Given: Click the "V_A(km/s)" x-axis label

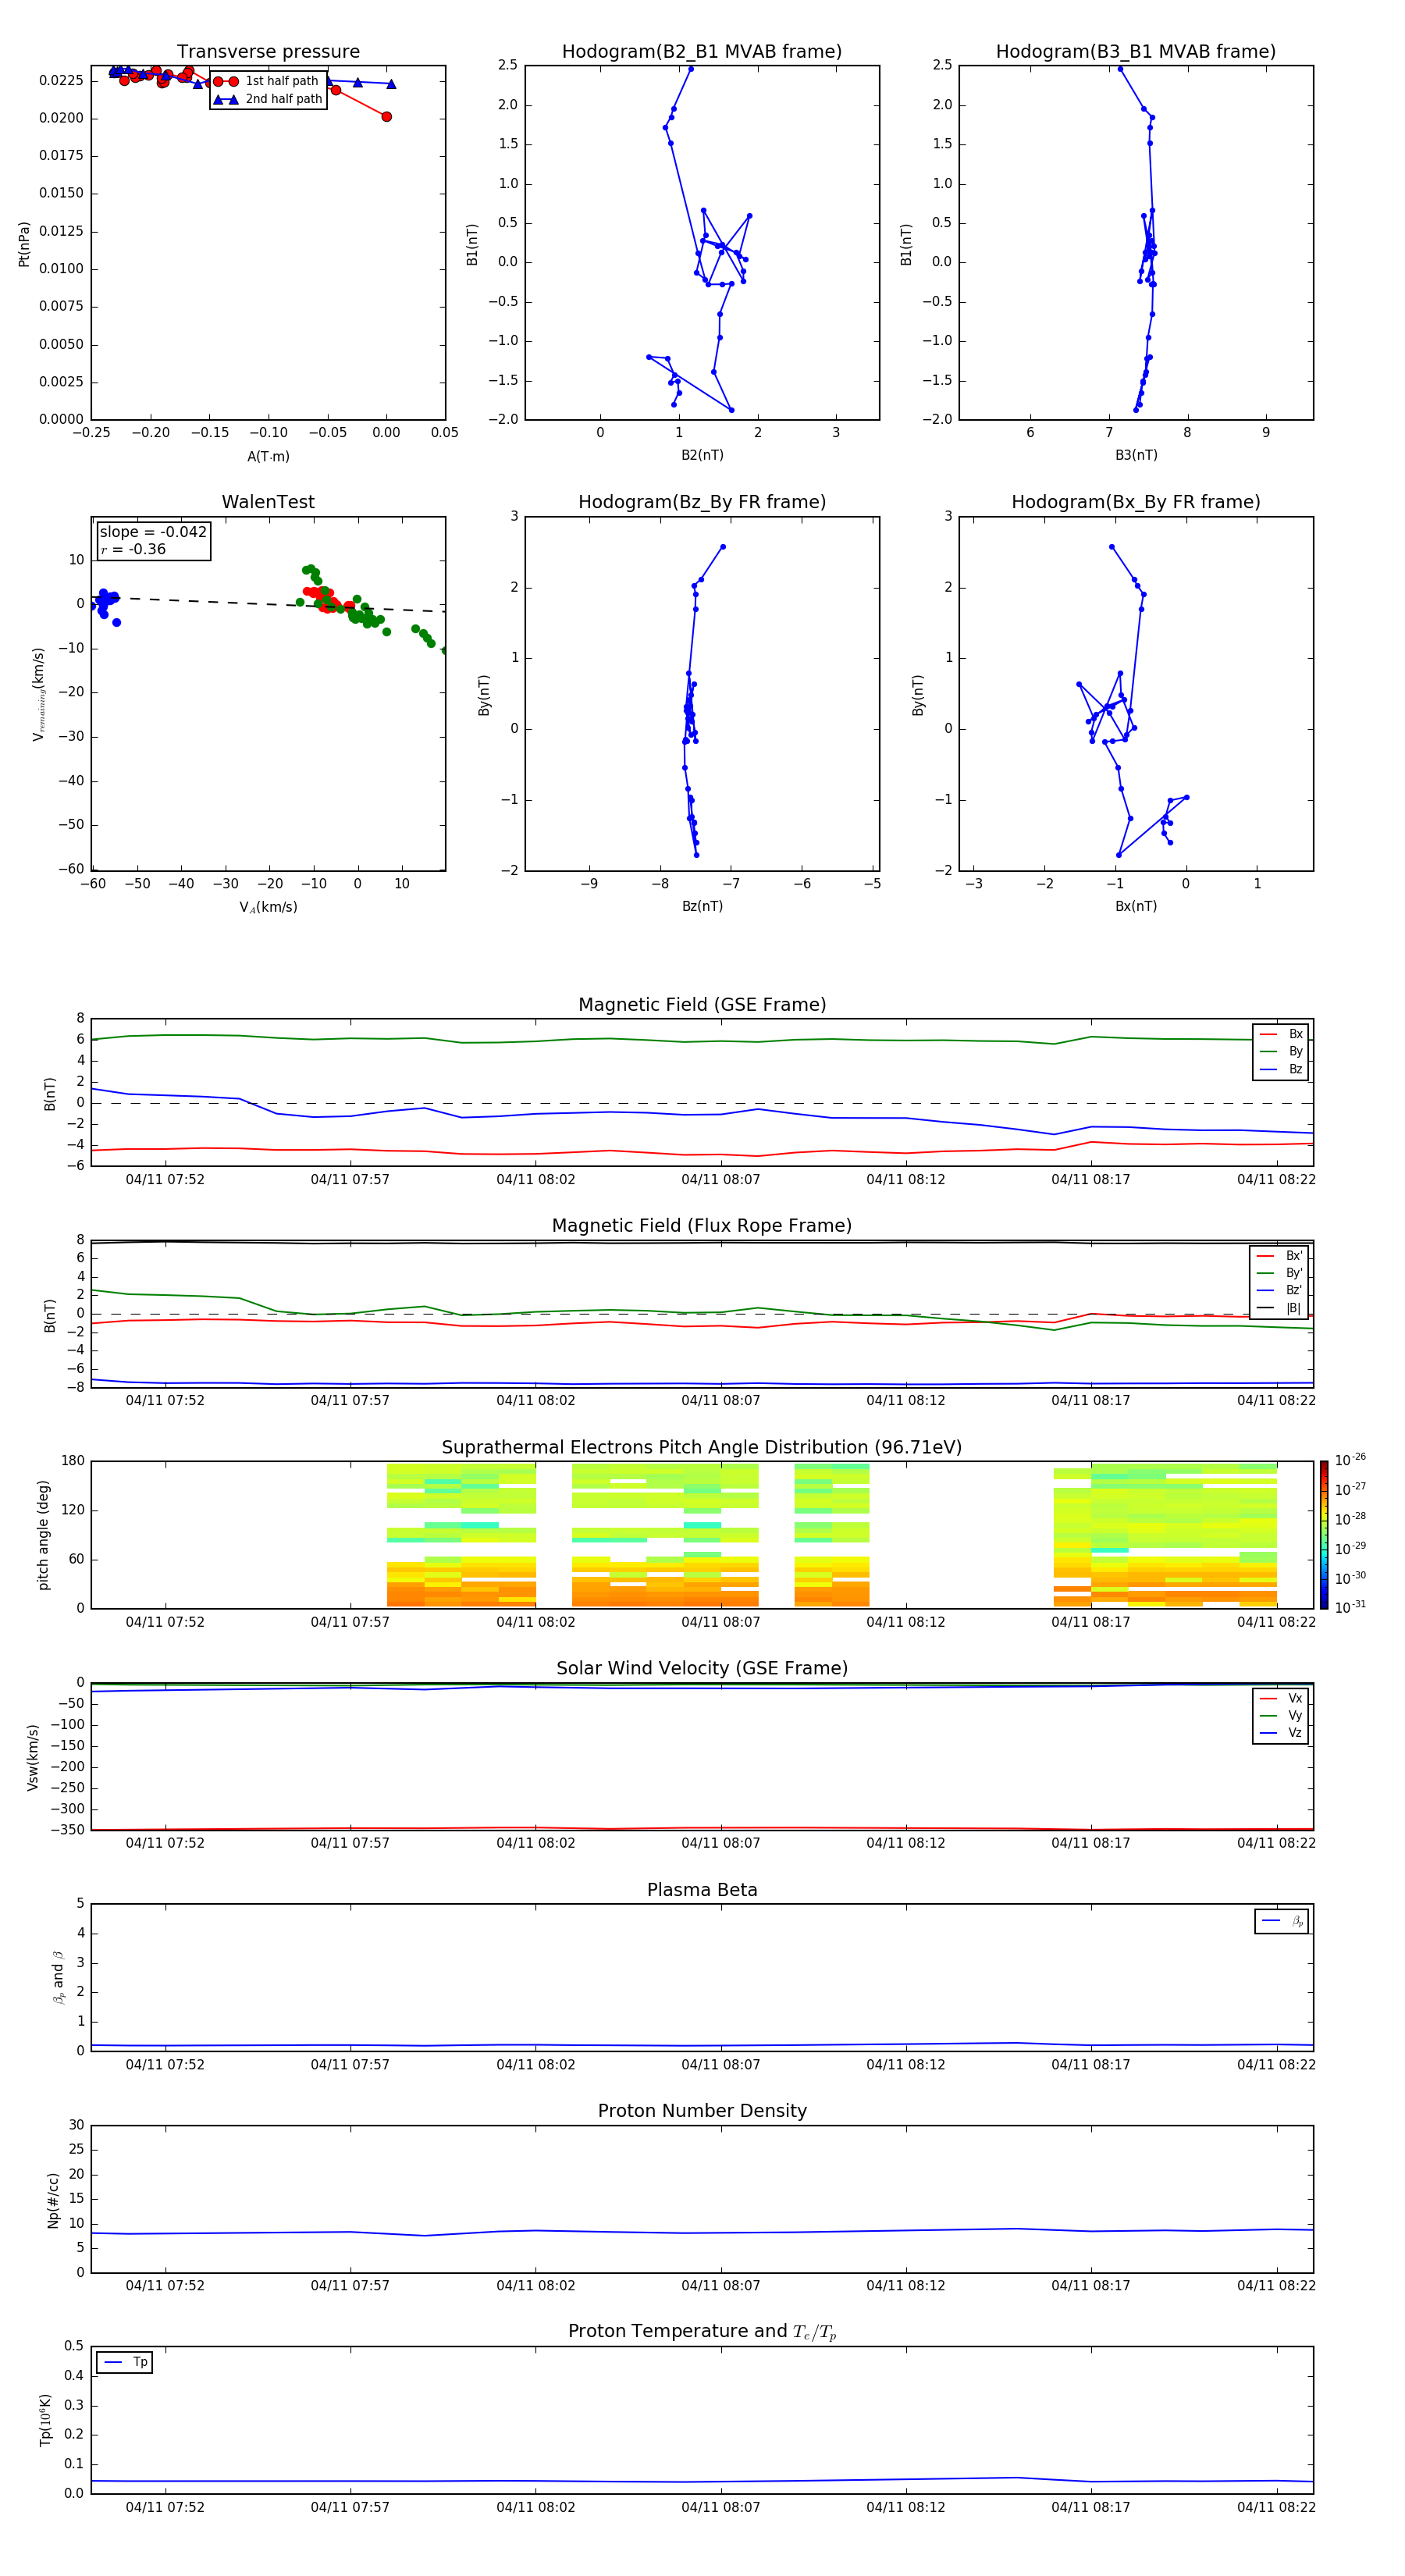Looking at the screenshot, I should 268,907.
